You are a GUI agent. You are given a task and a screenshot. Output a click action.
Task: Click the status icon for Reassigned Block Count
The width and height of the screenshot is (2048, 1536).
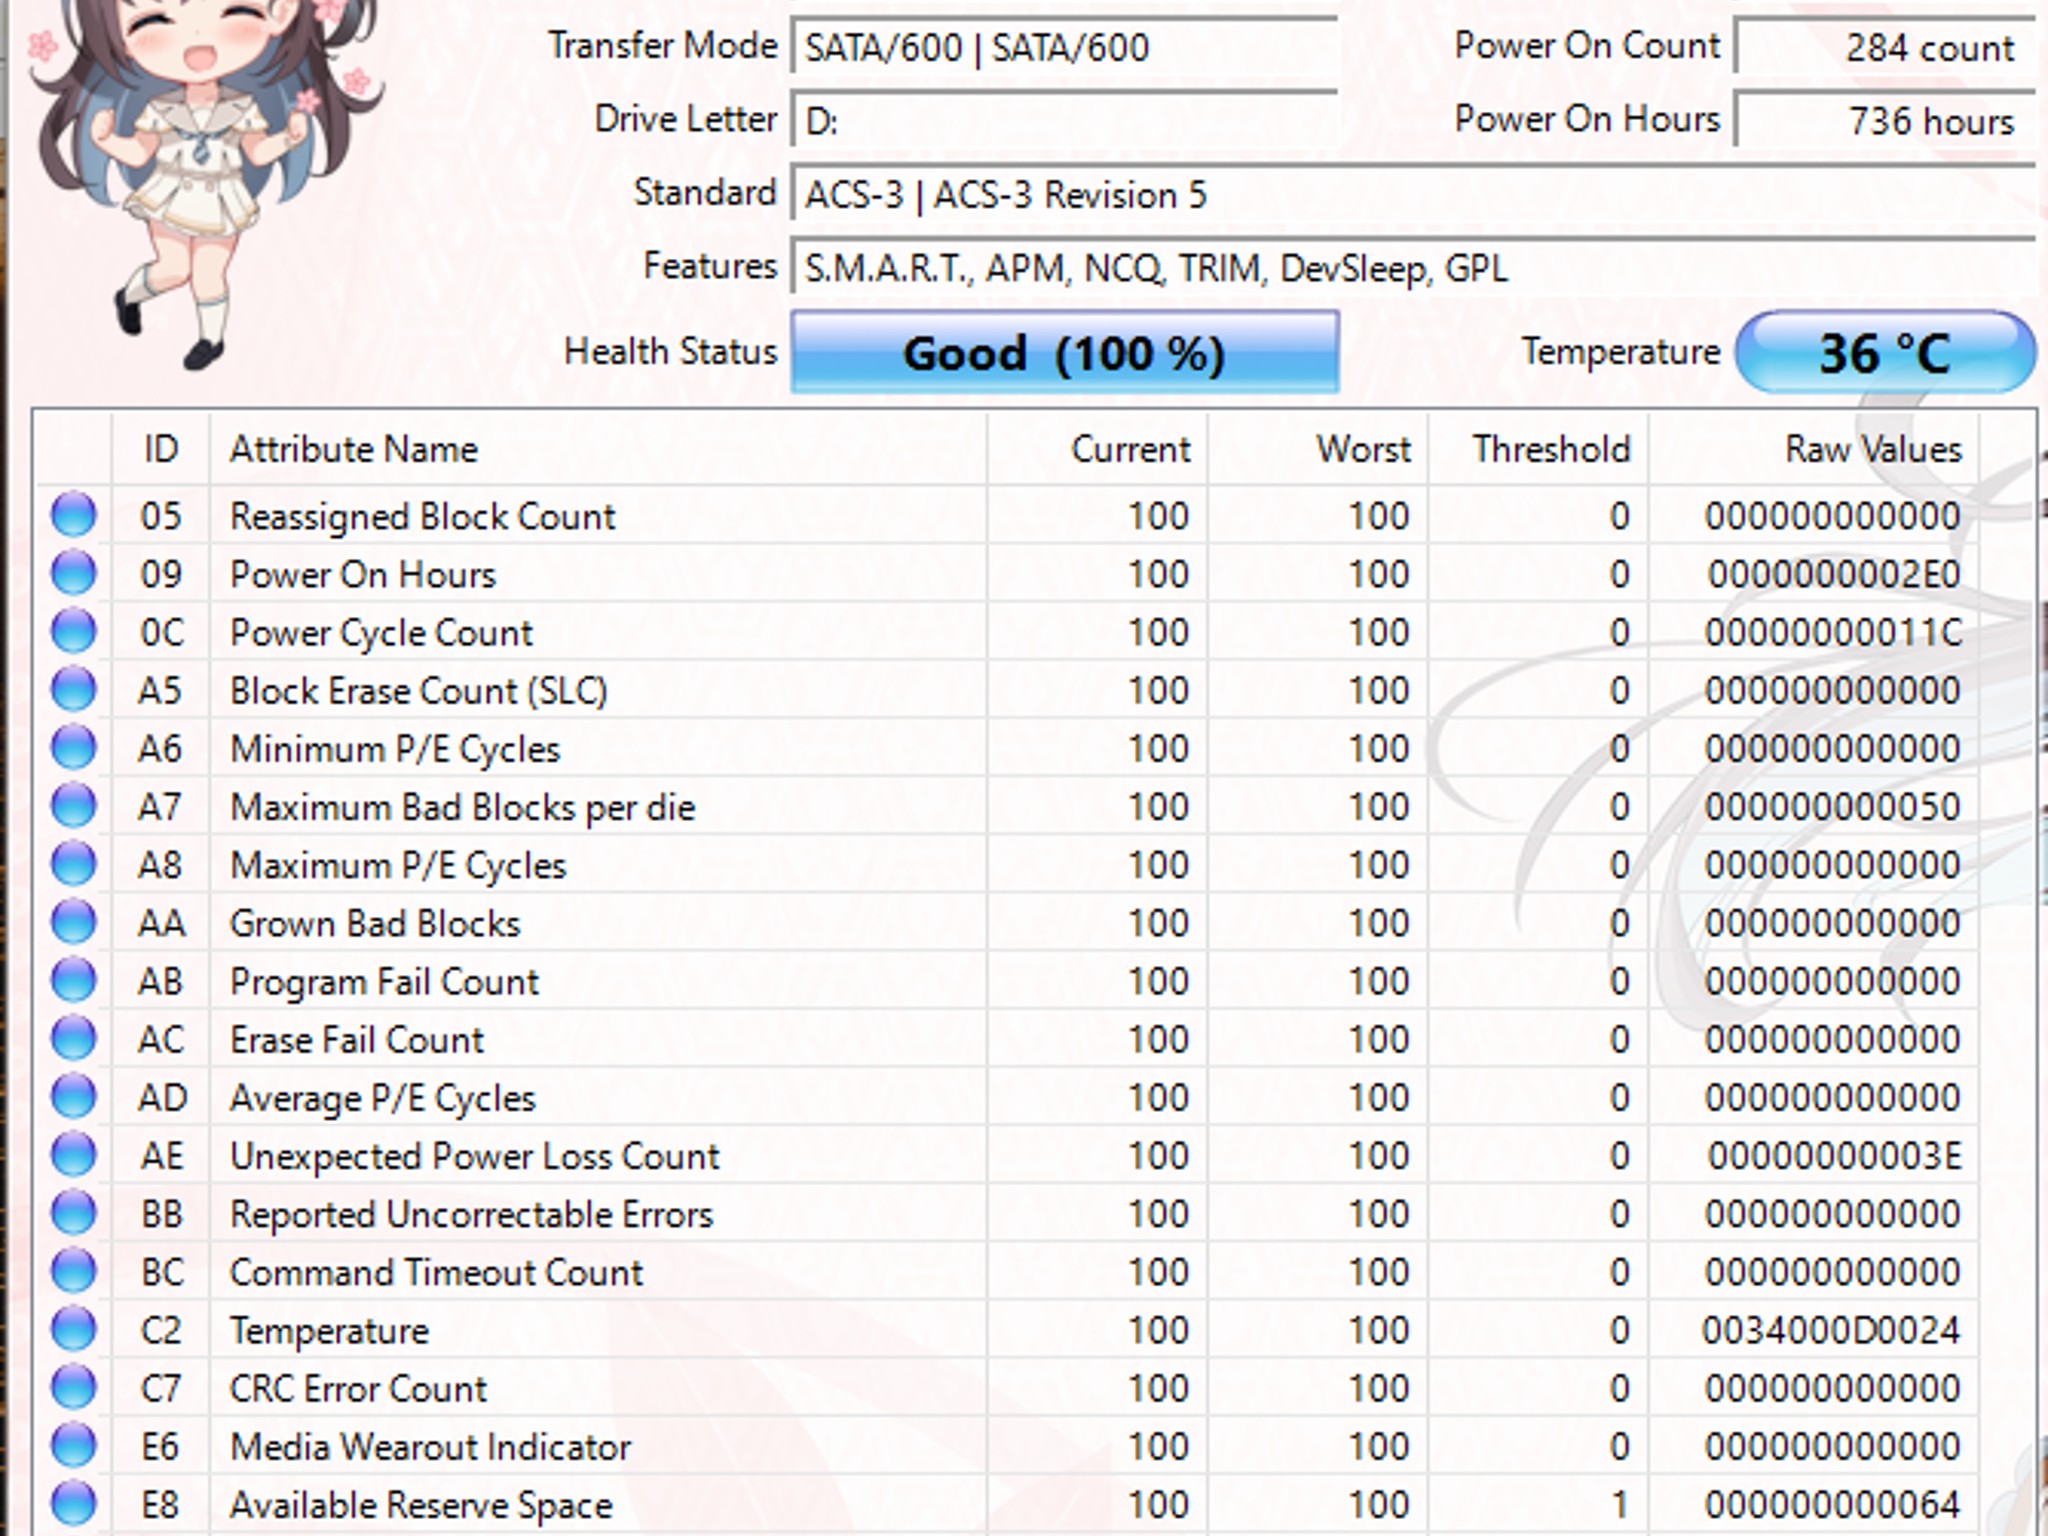(74, 515)
